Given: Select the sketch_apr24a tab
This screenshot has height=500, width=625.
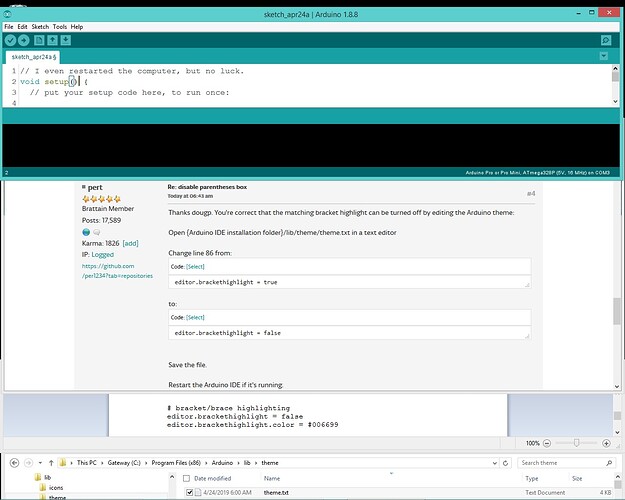Looking at the screenshot, I should [33, 57].
